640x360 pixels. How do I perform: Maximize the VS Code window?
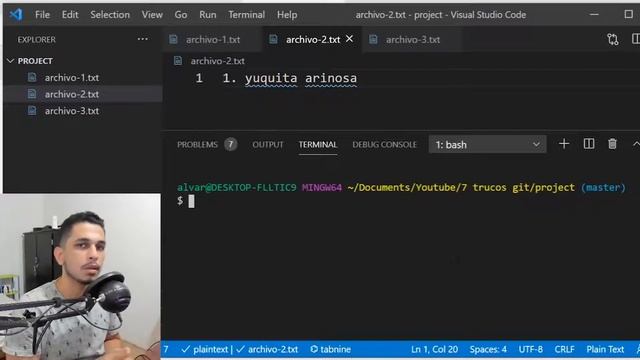628,14
